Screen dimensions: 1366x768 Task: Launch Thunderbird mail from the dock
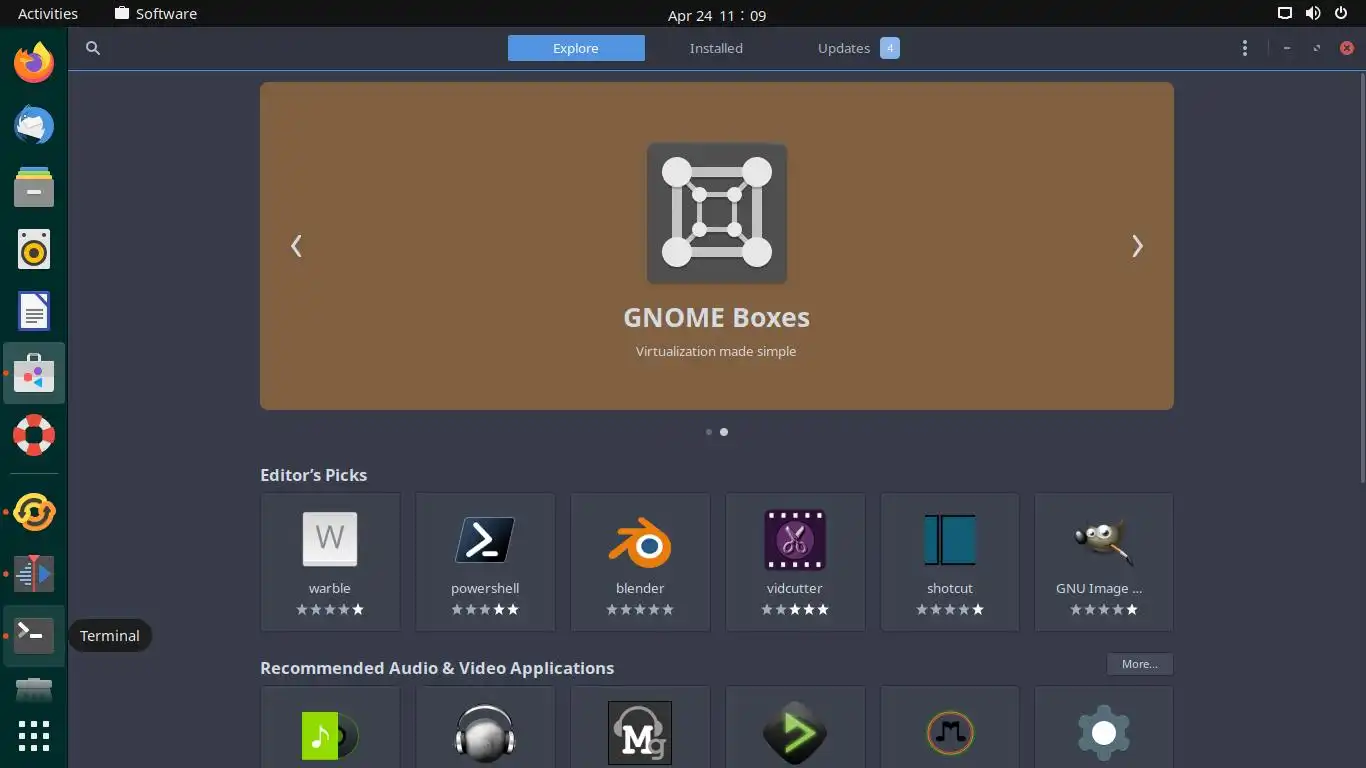pos(34,125)
